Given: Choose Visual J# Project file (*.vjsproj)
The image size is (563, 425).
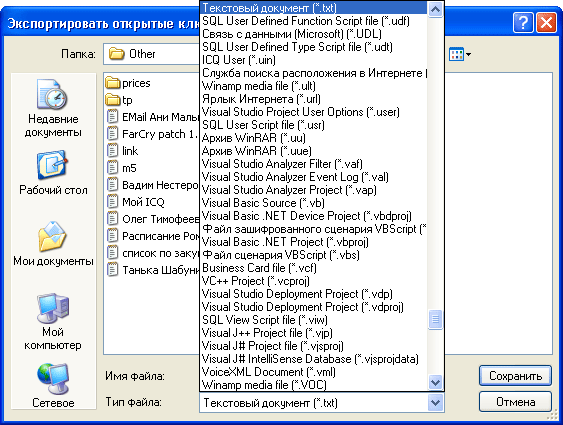Looking at the screenshot, I should (313, 346).
